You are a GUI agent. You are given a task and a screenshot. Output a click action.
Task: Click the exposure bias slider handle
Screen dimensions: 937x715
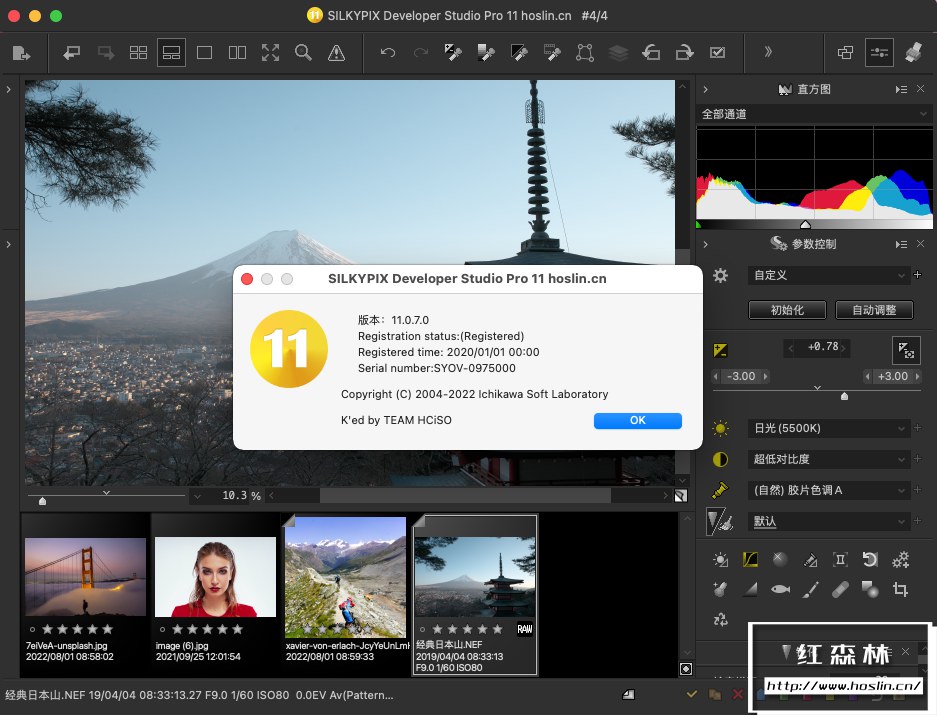(845, 396)
